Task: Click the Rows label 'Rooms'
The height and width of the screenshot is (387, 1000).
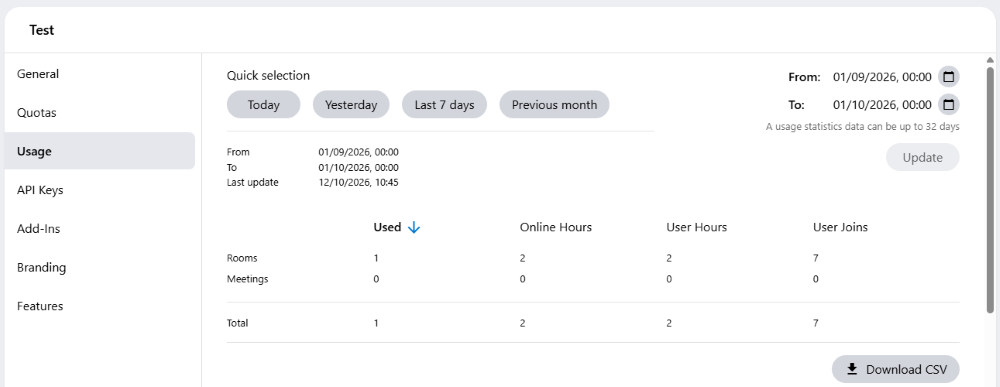Action: 242,258
